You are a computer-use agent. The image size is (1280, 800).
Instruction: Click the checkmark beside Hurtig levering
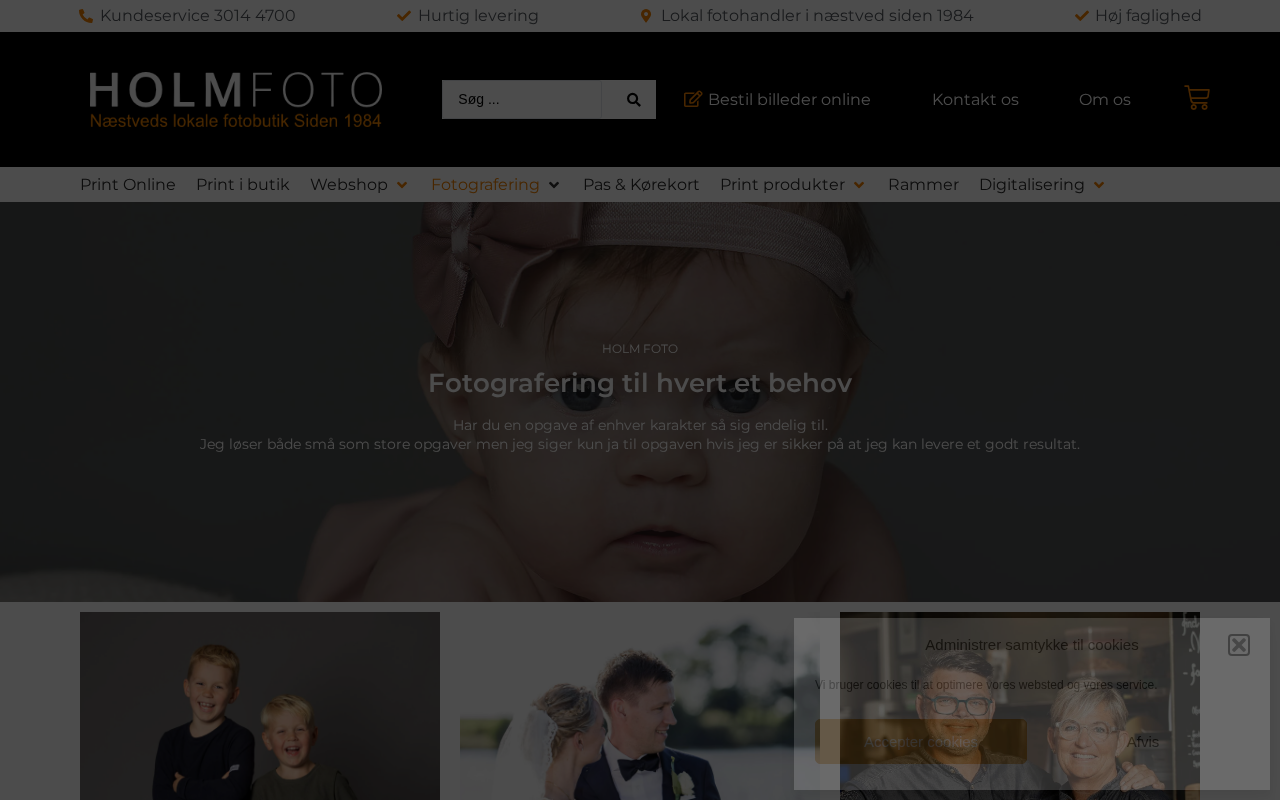click(404, 16)
